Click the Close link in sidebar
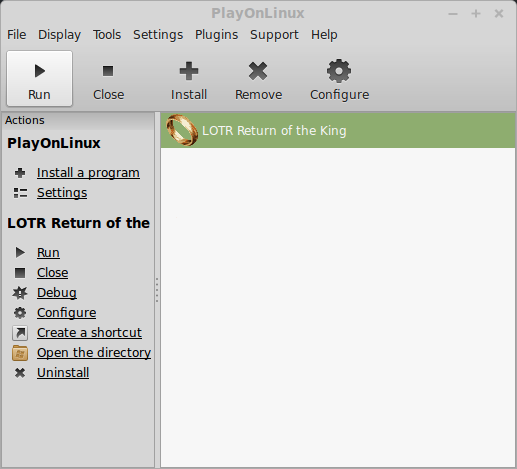Viewport: 517px width, 469px height. click(x=53, y=273)
